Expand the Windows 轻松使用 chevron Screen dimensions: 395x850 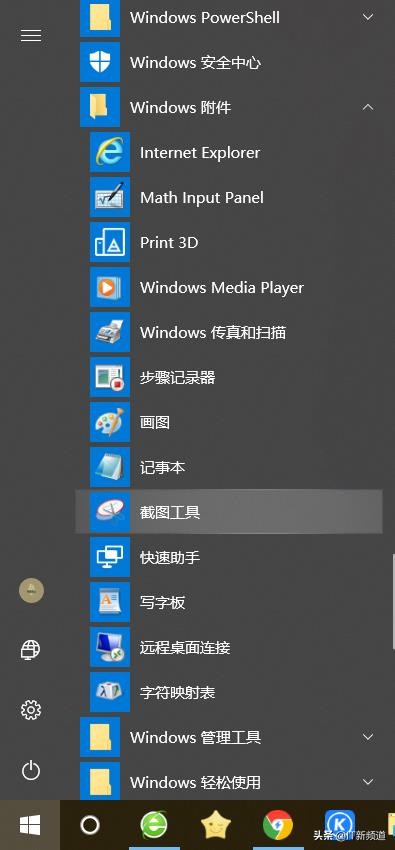pyautogui.click(x=368, y=782)
